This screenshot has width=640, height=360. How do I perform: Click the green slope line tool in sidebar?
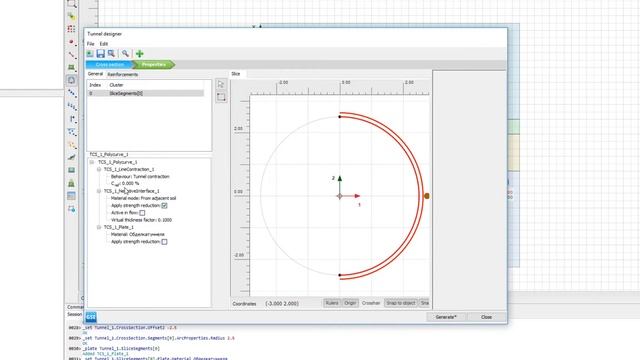(x=72, y=157)
